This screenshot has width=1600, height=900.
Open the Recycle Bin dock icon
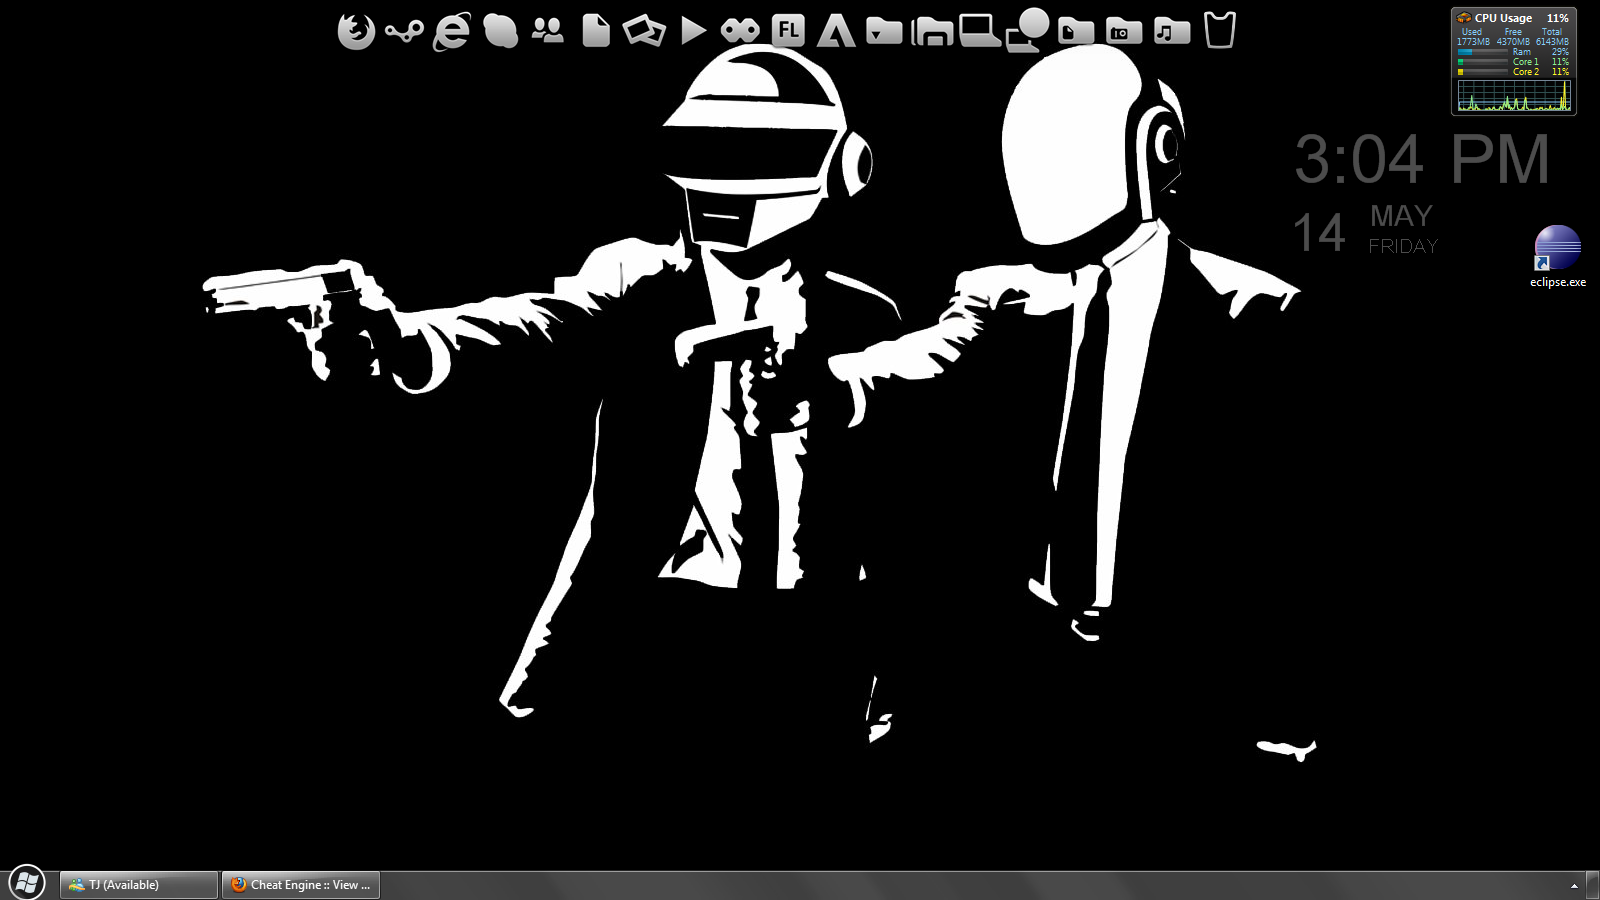1220,30
